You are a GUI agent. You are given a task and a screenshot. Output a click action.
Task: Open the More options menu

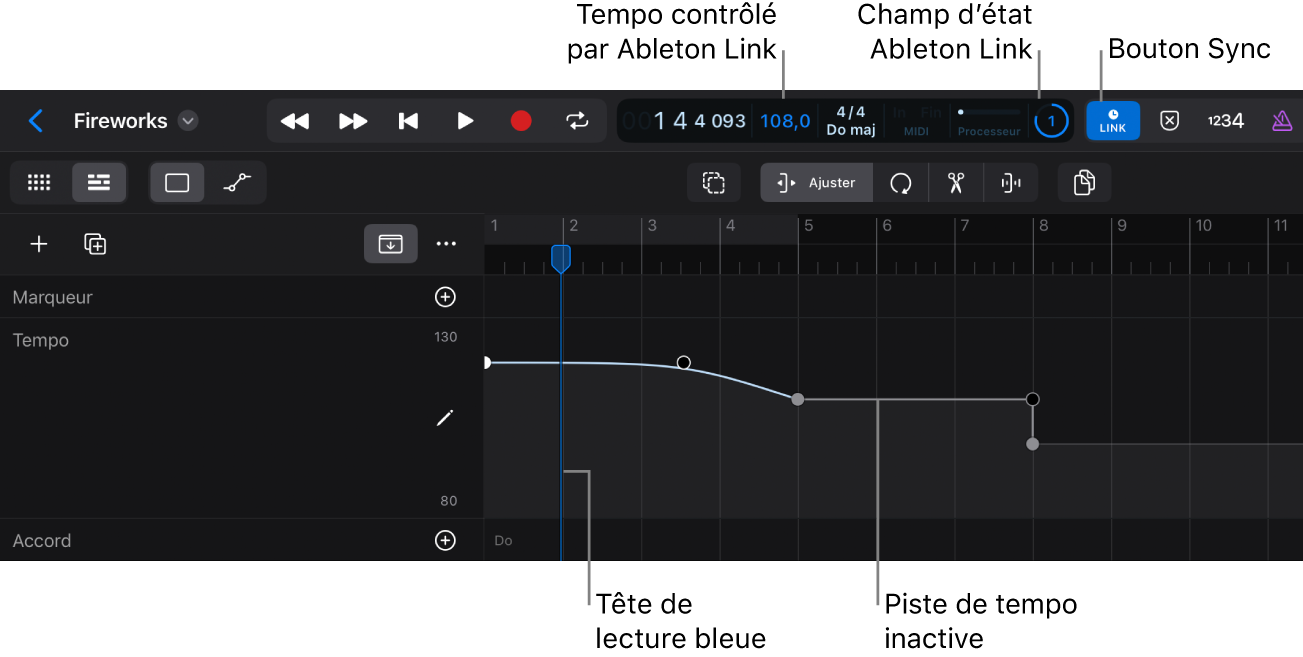pos(446,243)
